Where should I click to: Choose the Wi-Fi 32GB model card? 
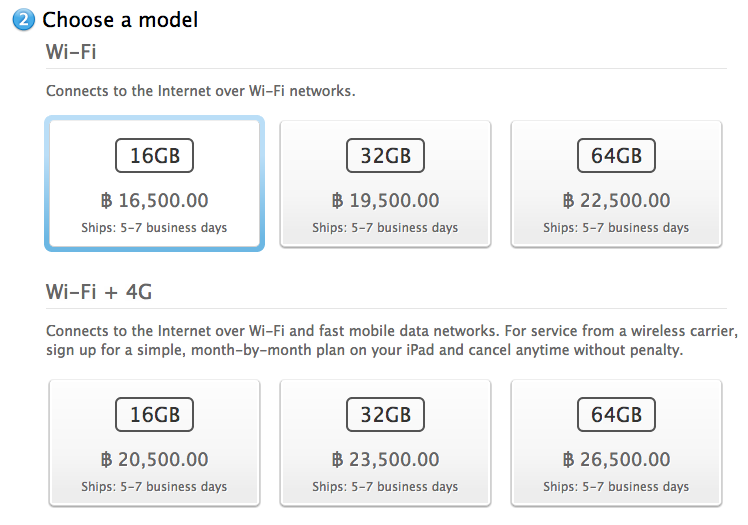pos(385,183)
